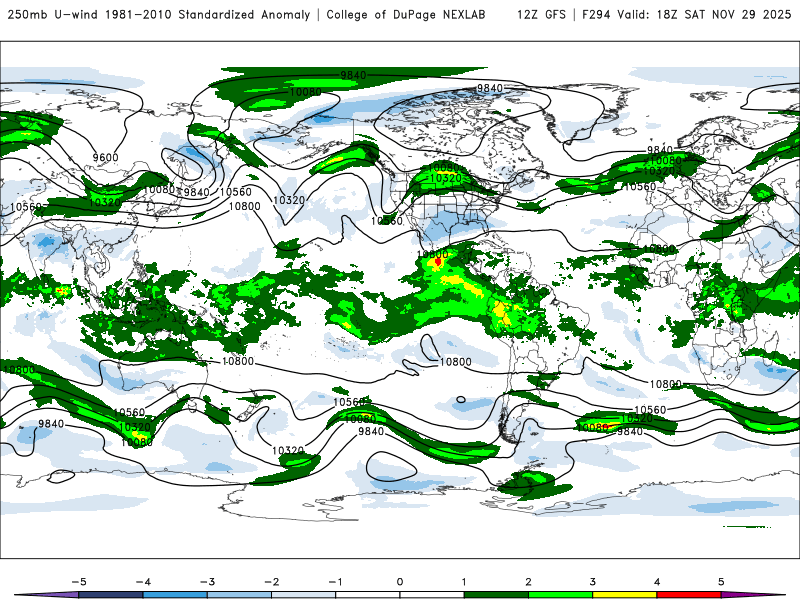Click the '12Z GFS' model run label
The width and height of the screenshot is (800, 600).
(x=541, y=15)
